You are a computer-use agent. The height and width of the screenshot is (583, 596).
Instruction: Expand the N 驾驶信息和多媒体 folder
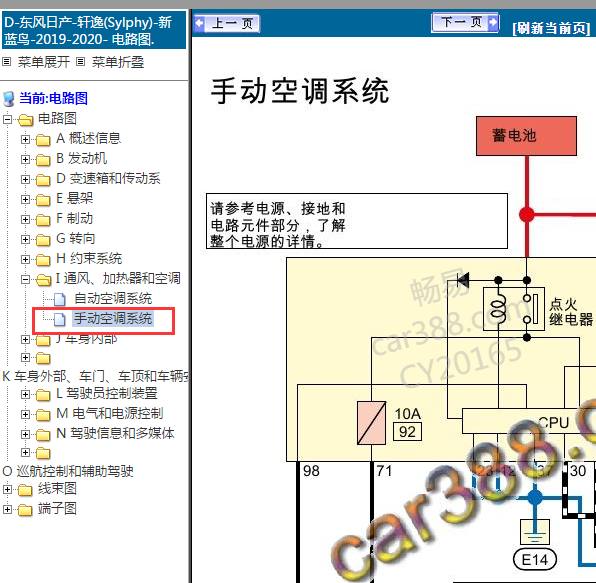25,434
